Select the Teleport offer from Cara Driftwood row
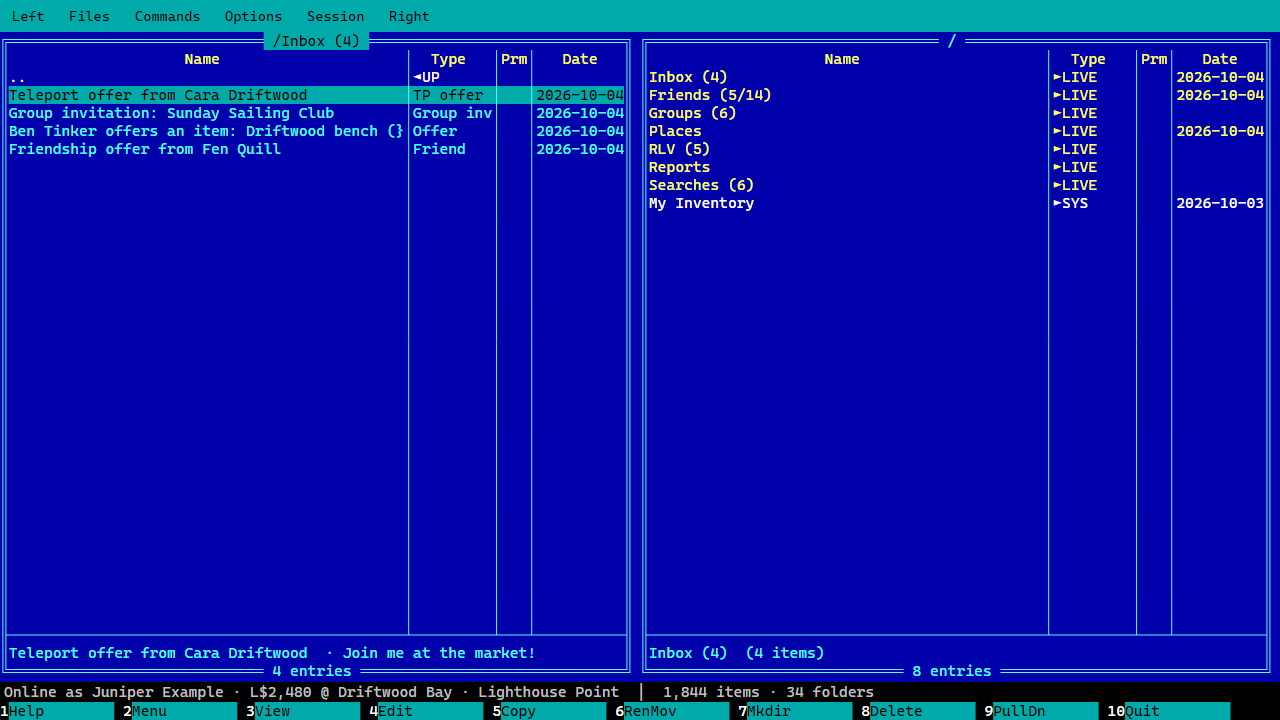 316,95
